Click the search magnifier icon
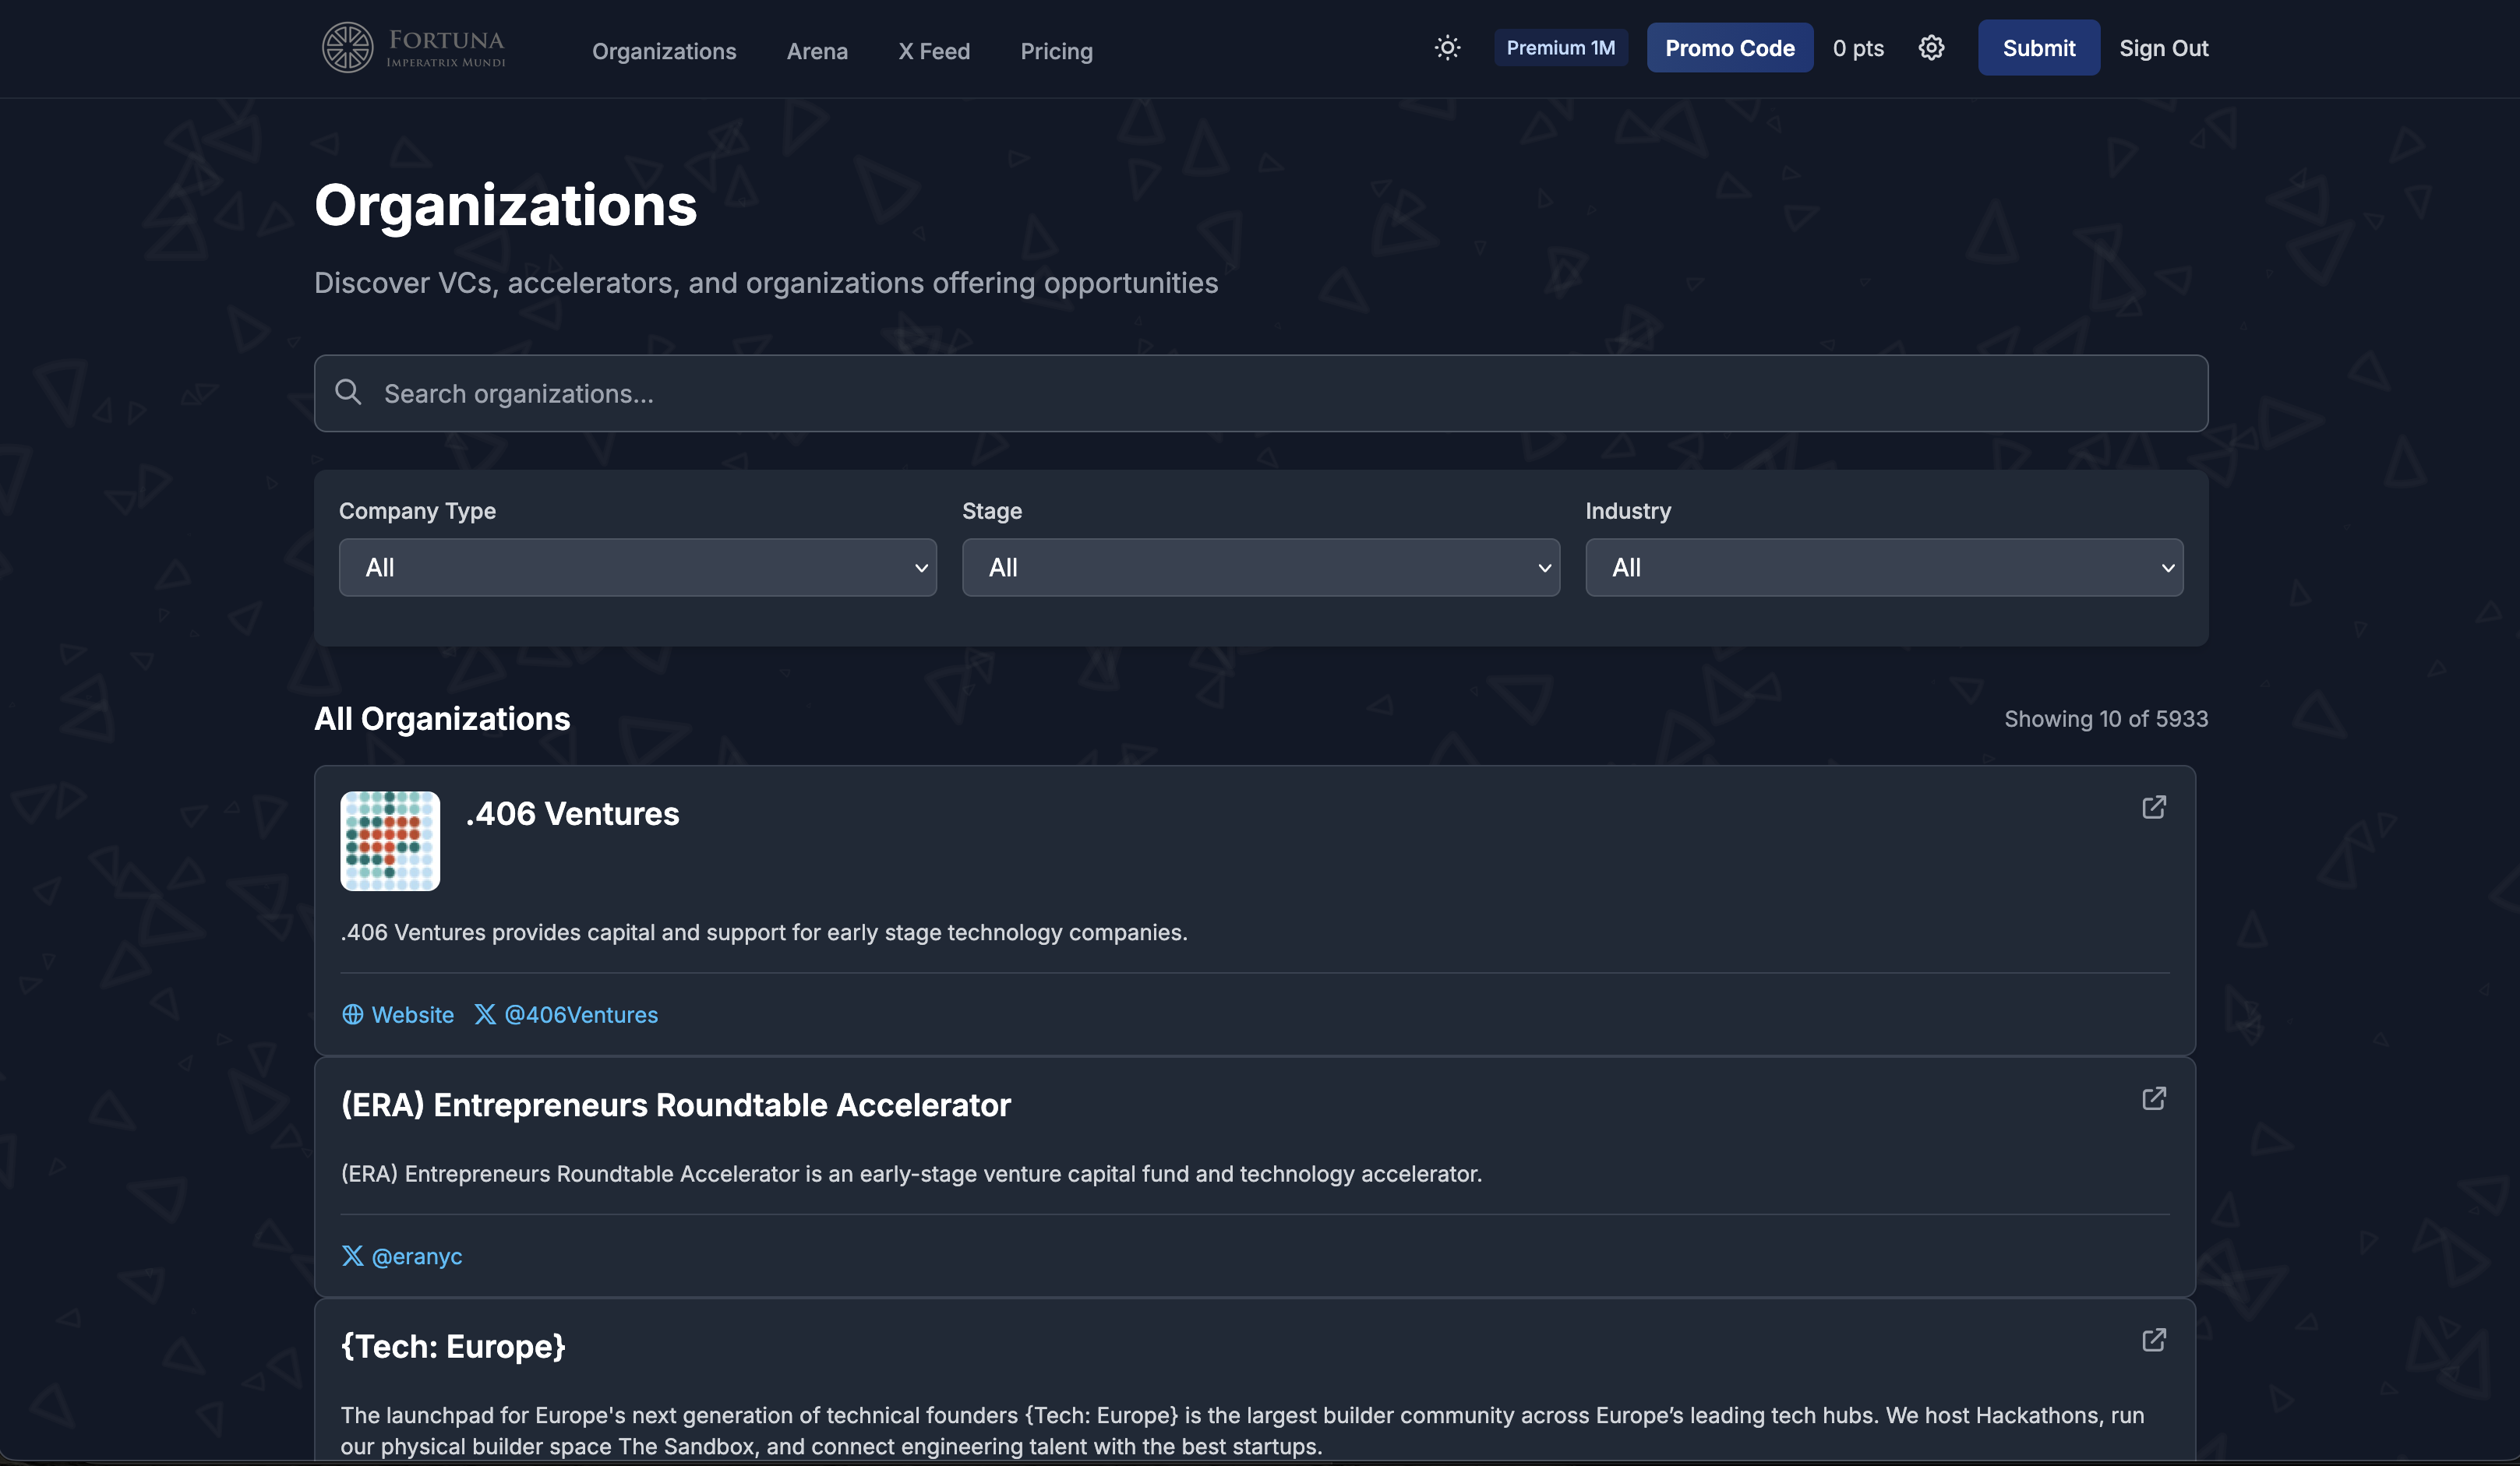Image resolution: width=2520 pixels, height=1466 pixels. pos(348,392)
